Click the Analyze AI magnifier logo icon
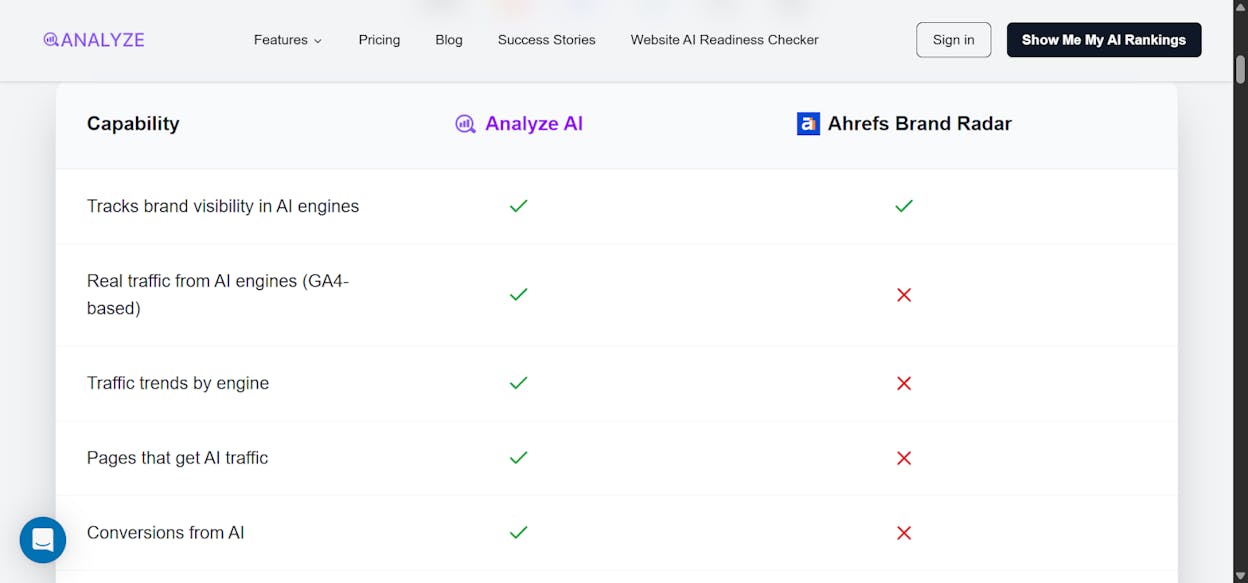Screen dimensions: 1248x583 465,124
